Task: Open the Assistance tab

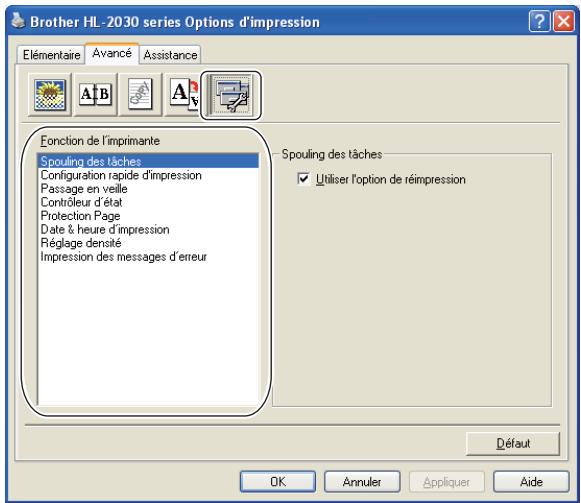Action: [170, 55]
